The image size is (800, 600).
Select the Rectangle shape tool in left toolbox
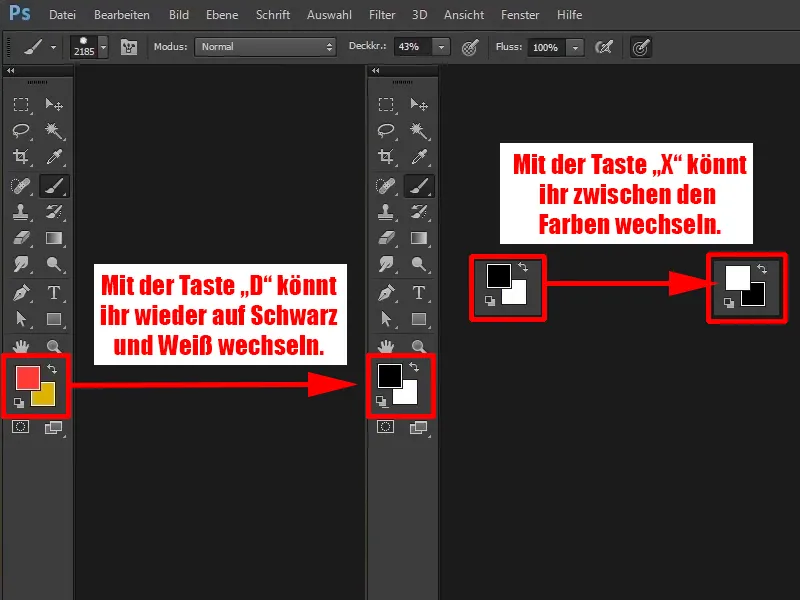coord(54,319)
